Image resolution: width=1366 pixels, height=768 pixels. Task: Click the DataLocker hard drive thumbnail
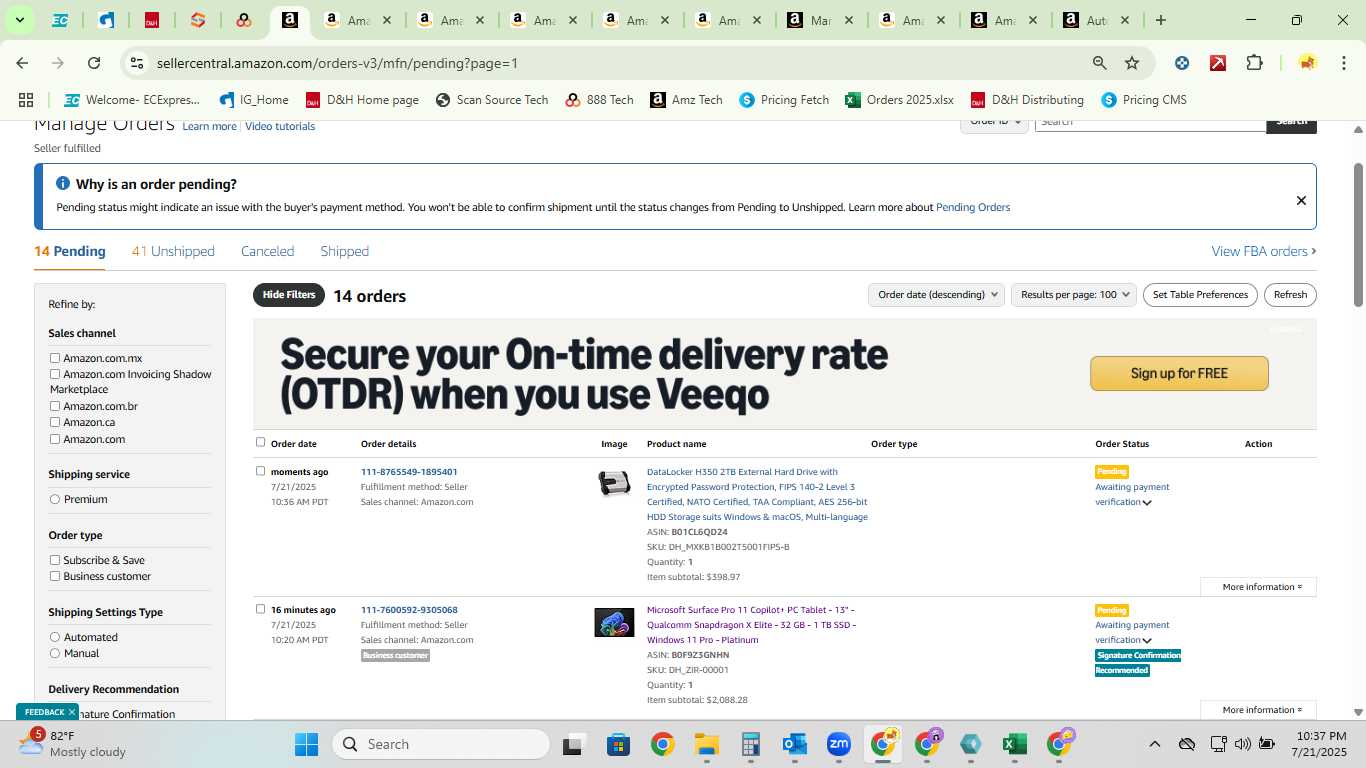coord(614,484)
